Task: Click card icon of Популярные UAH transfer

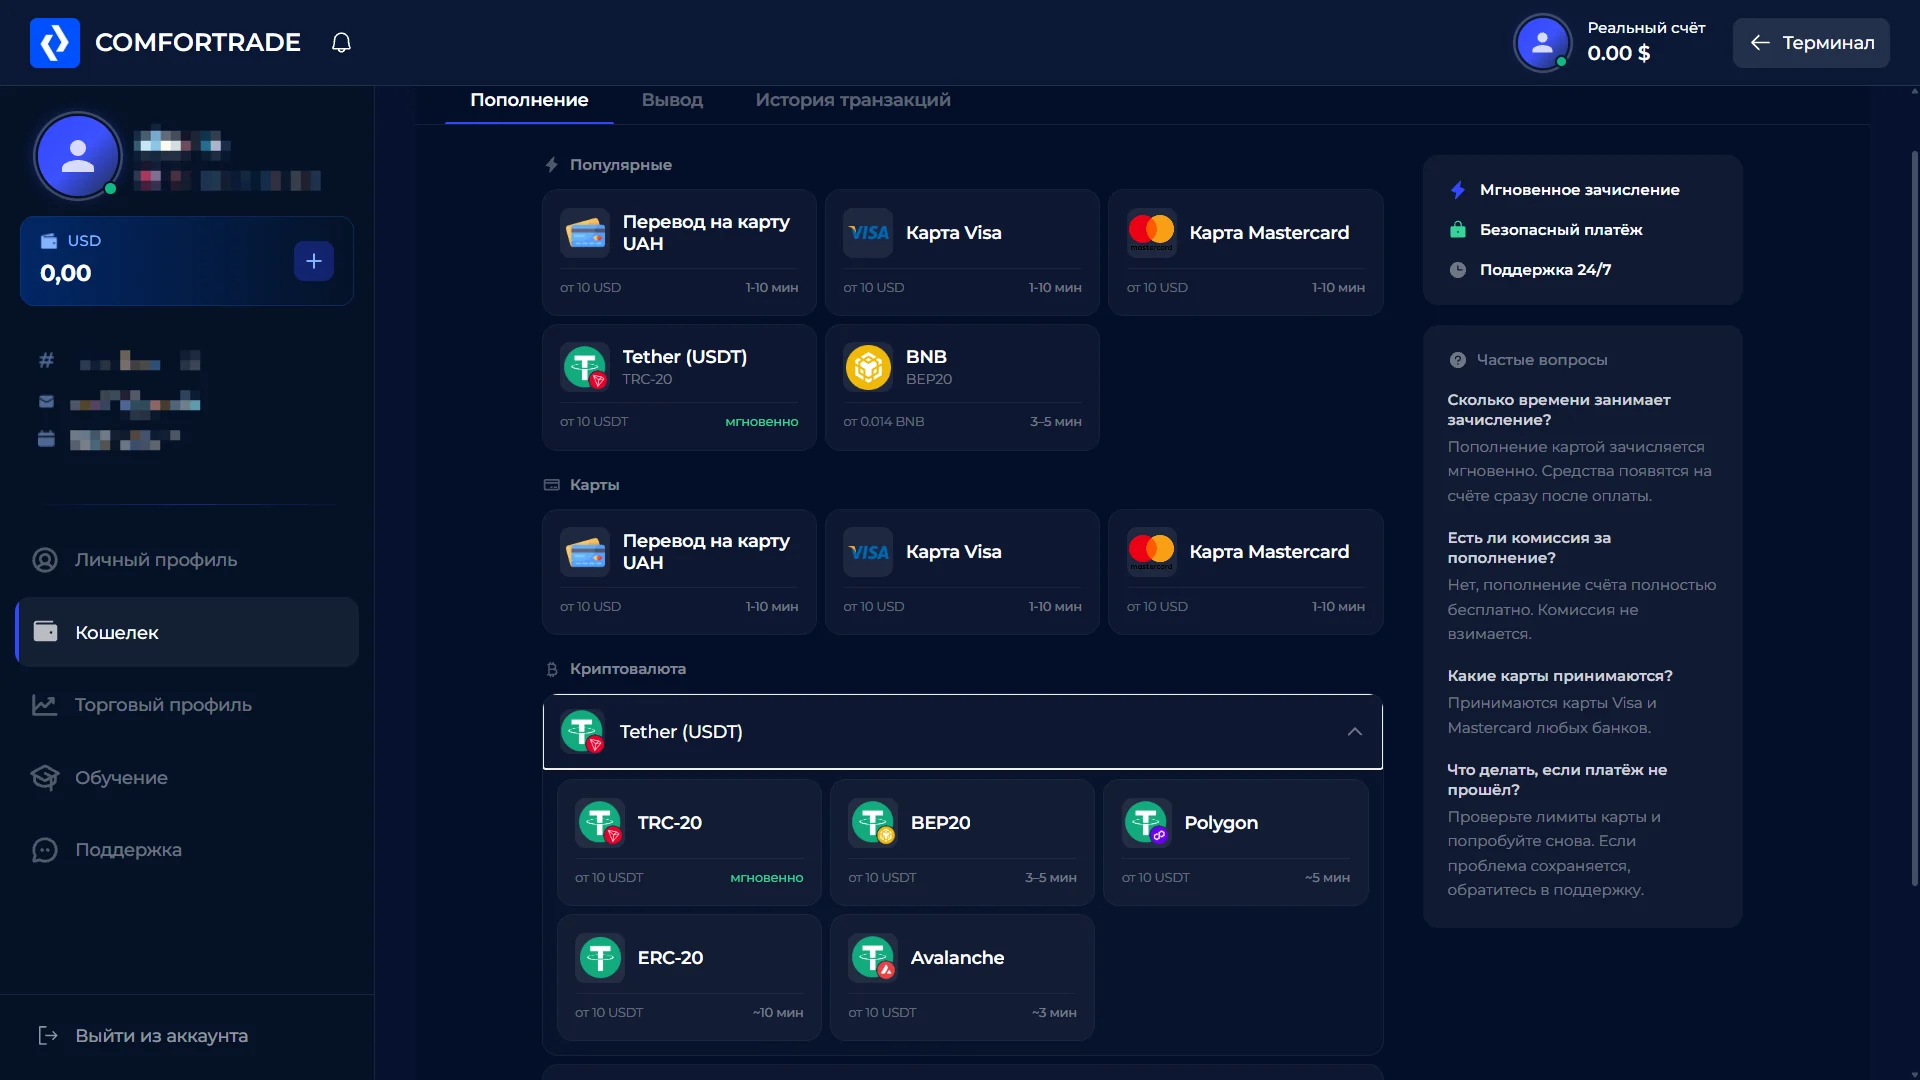Action: coord(585,233)
